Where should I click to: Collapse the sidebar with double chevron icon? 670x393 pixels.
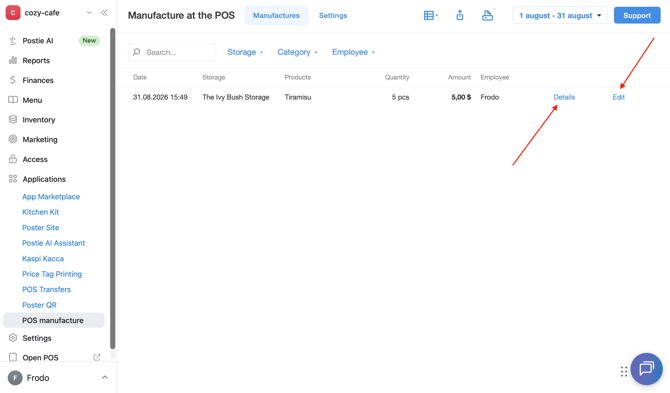(x=104, y=13)
